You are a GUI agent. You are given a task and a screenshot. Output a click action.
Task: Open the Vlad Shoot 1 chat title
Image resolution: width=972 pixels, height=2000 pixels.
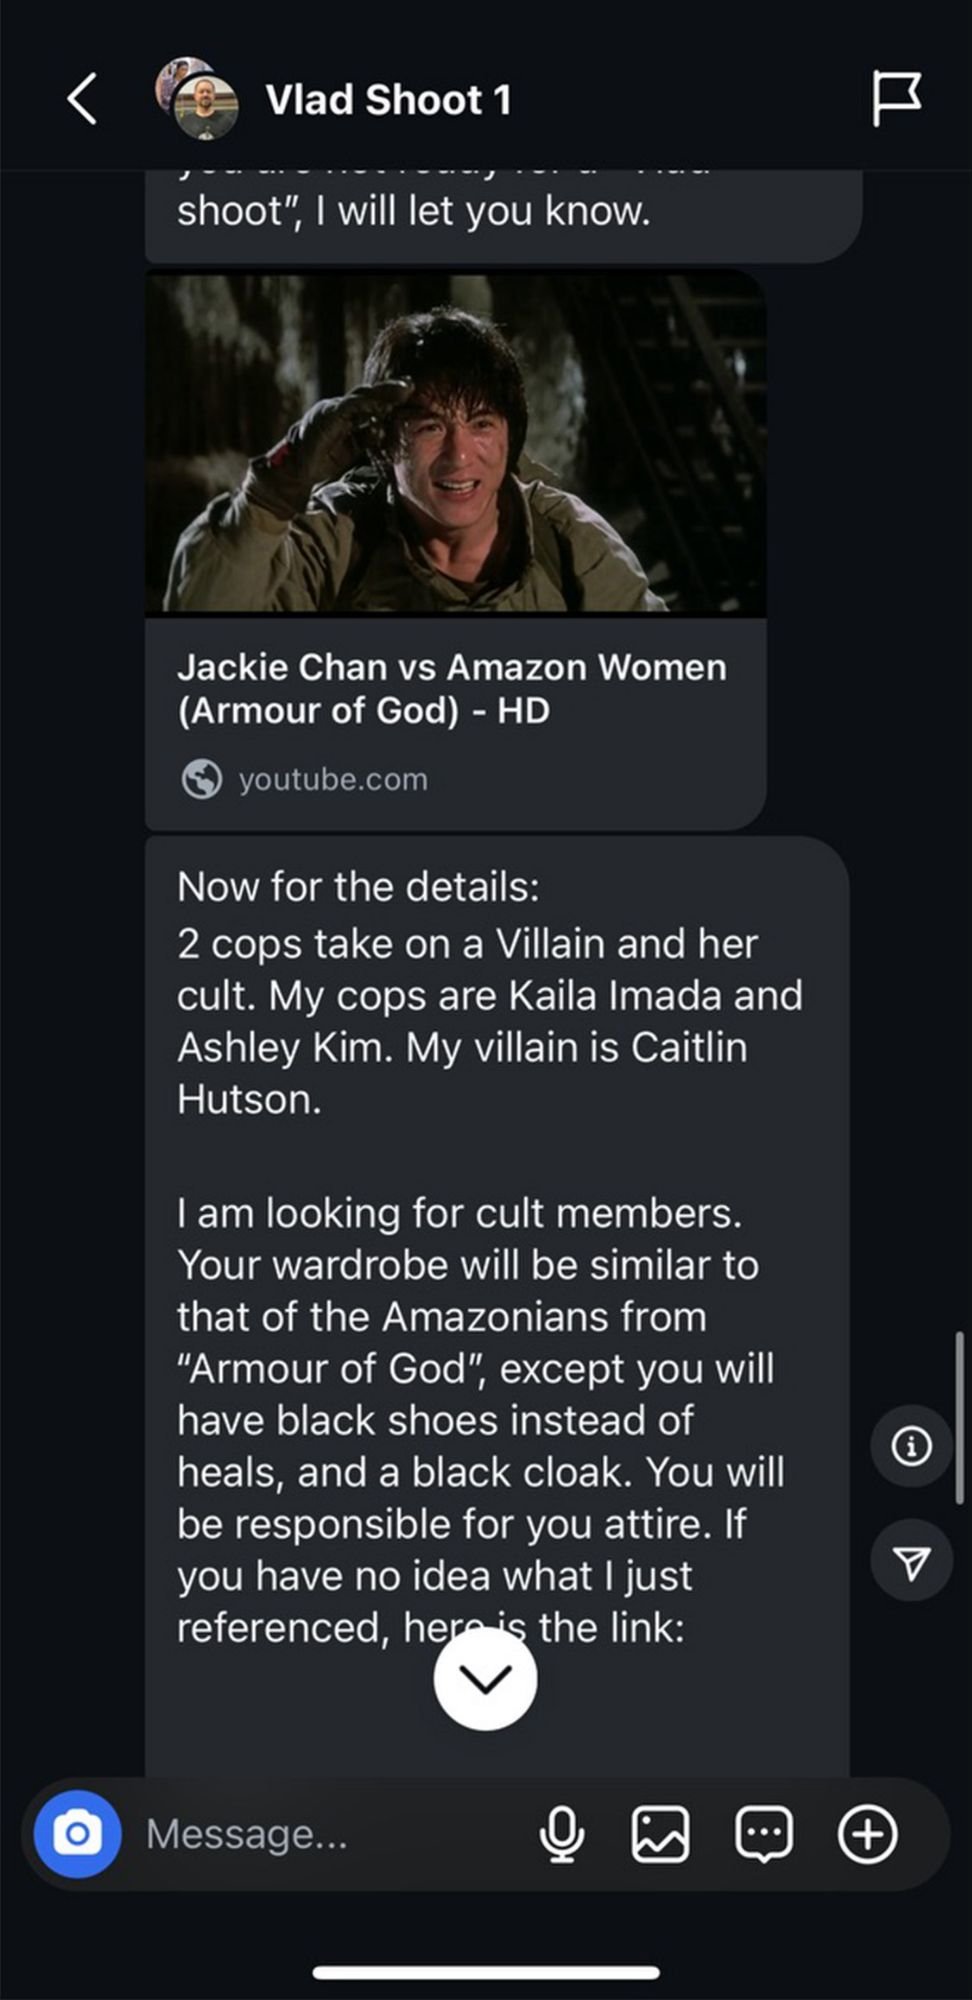coord(388,100)
